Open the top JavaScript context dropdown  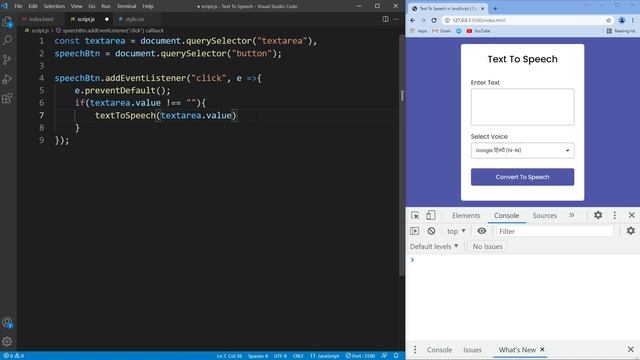click(456, 231)
